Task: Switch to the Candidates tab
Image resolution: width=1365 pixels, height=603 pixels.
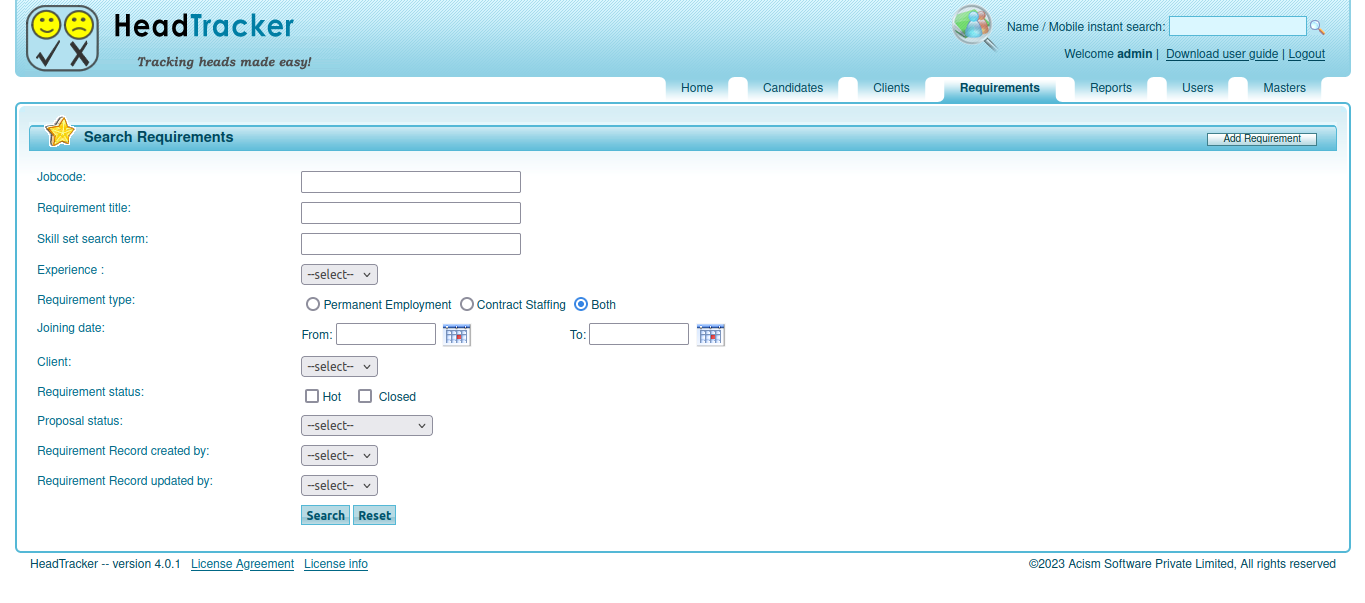Action: pyautogui.click(x=793, y=88)
